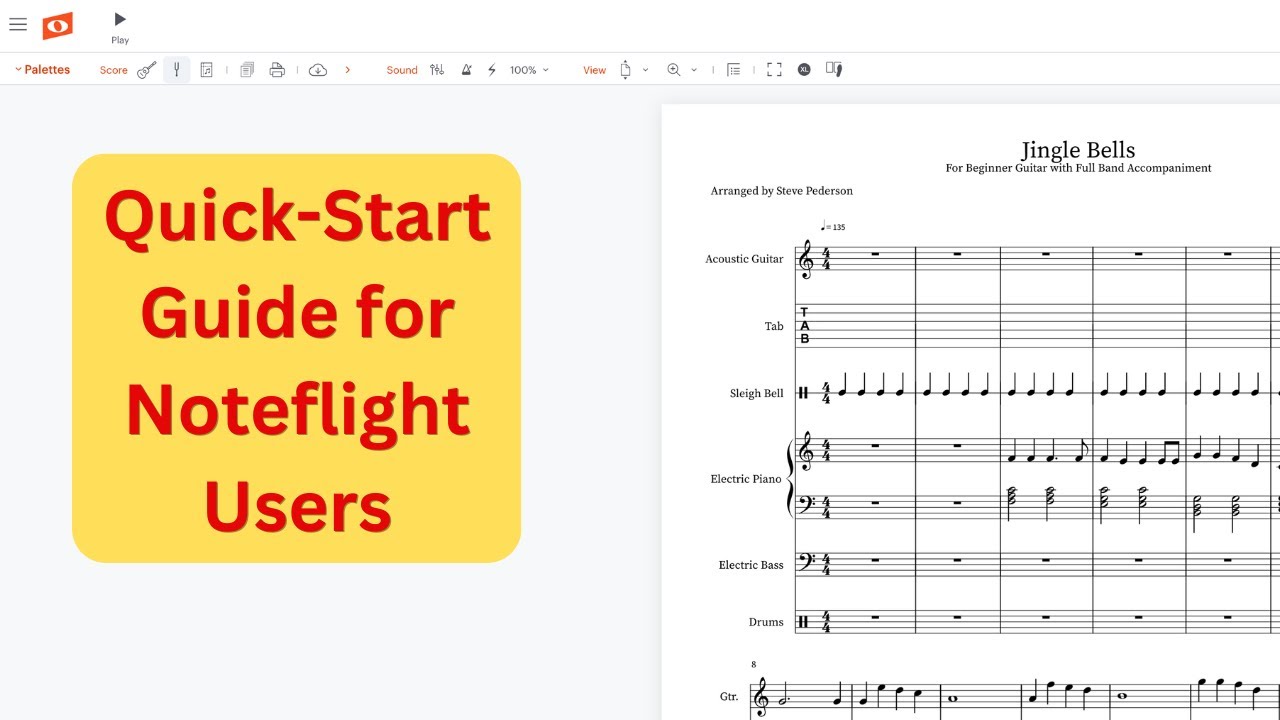Click the measure number 8
This screenshot has height=720, width=1280.
pos(753,664)
